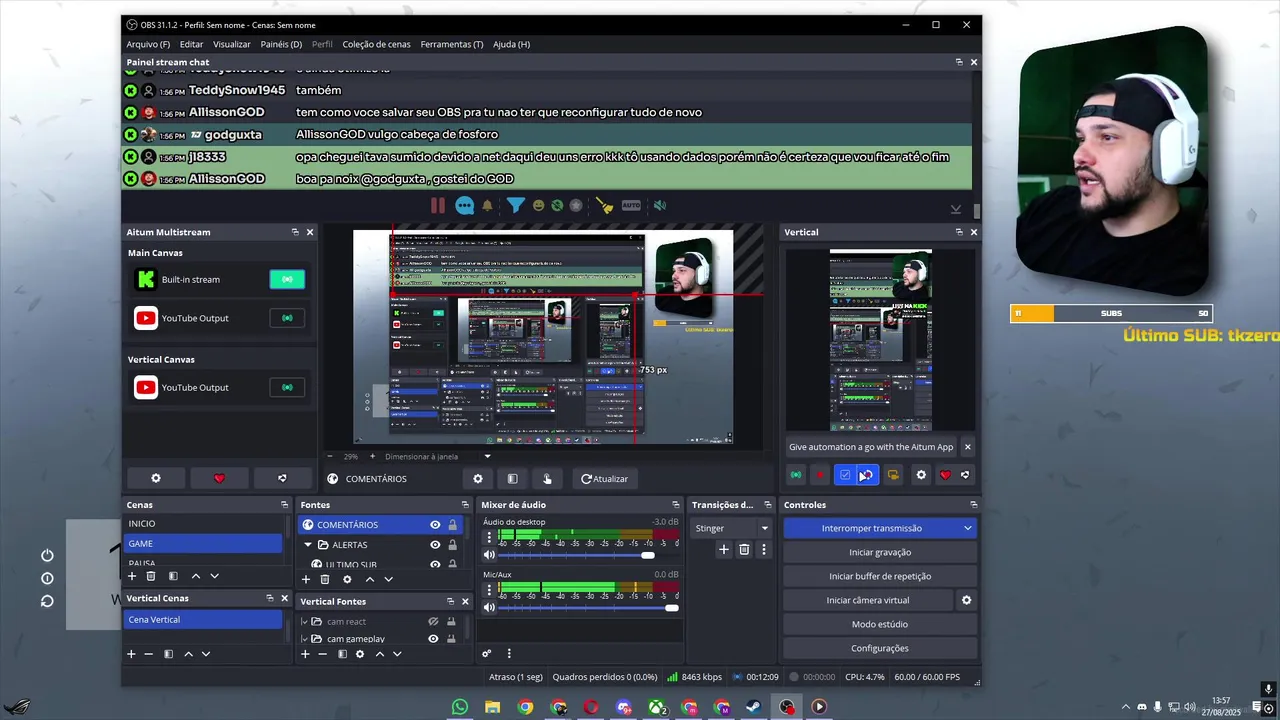Click the interact hand icon in source toolbar
1280x720 pixels.
click(547, 479)
